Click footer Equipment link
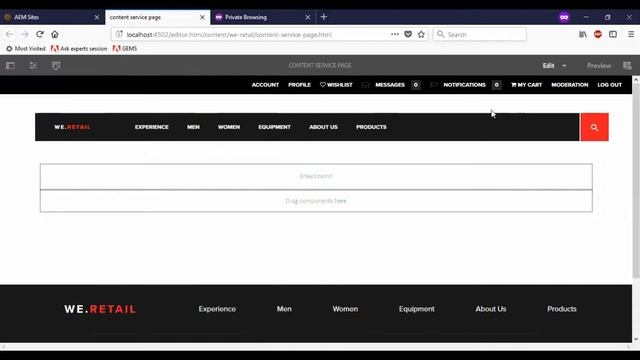 [416, 309]
